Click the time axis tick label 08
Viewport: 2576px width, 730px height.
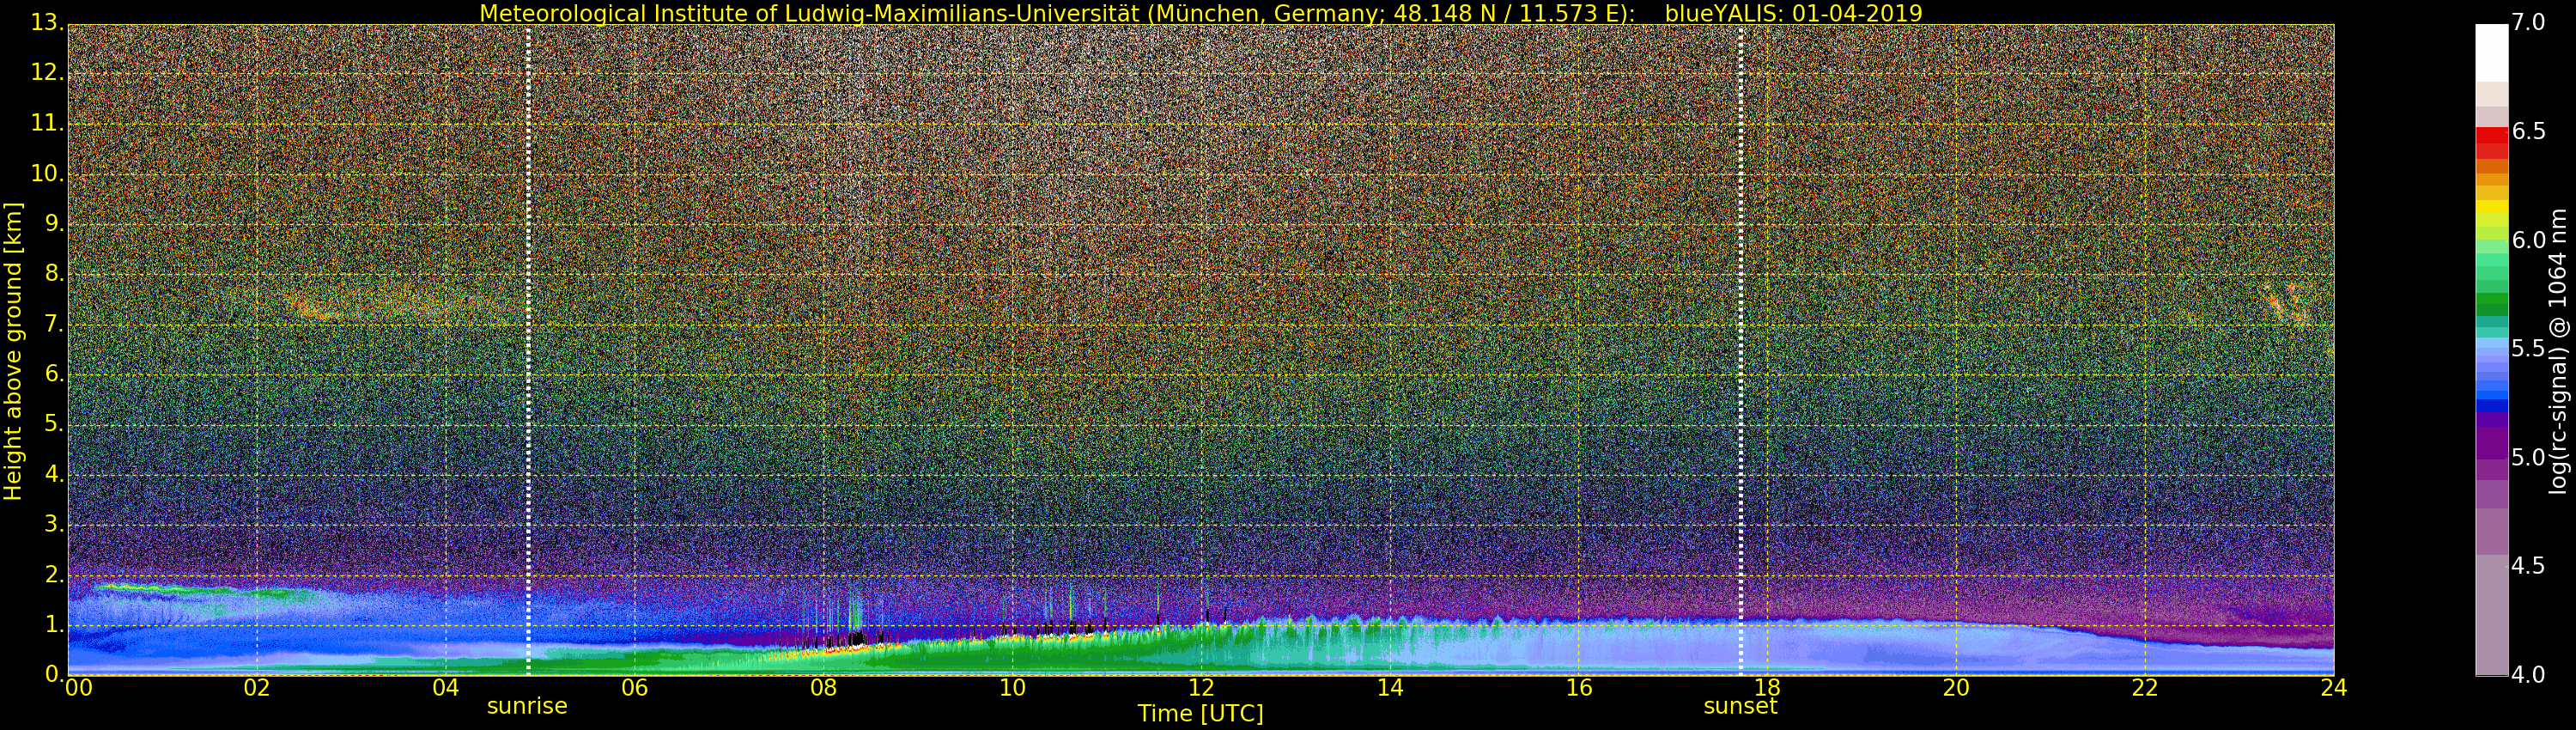823,688
